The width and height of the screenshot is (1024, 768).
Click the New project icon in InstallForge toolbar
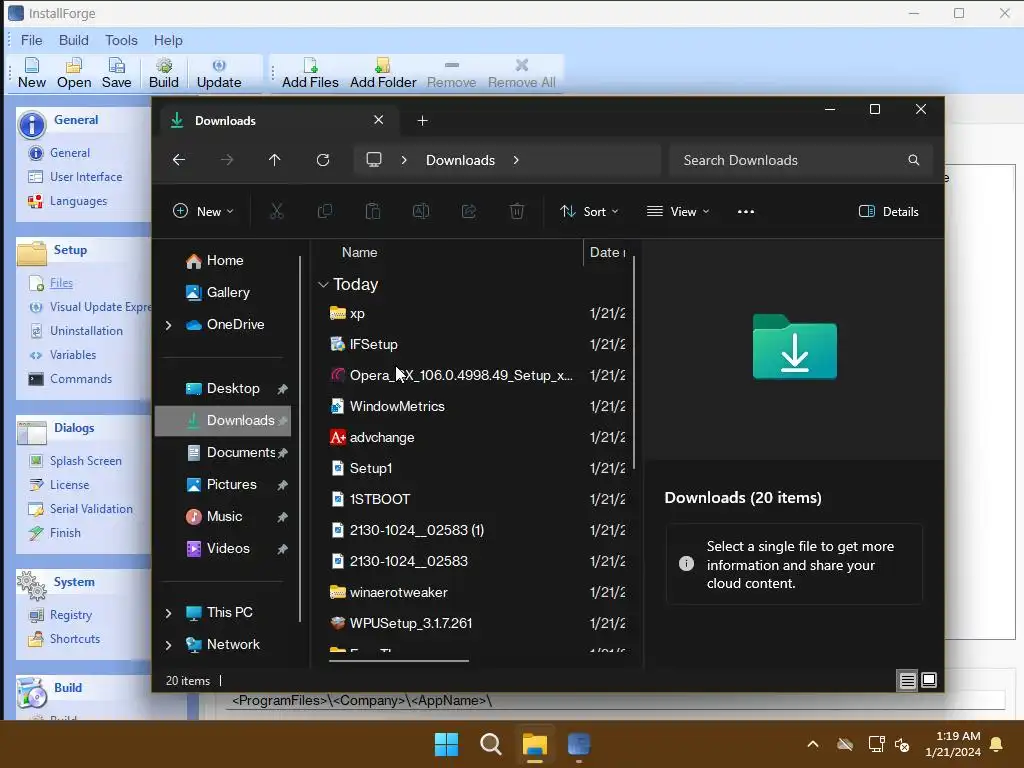coord(31,72)
